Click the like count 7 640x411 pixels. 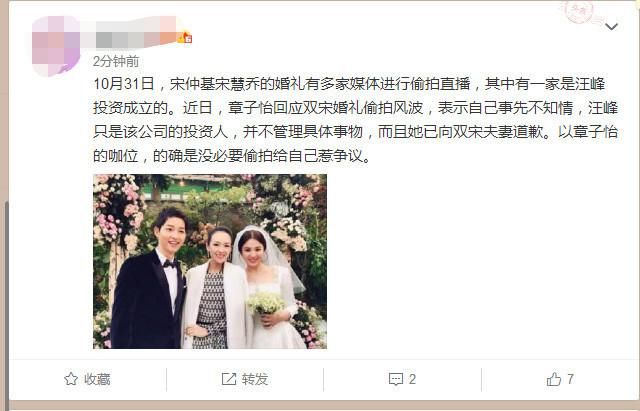570,379
